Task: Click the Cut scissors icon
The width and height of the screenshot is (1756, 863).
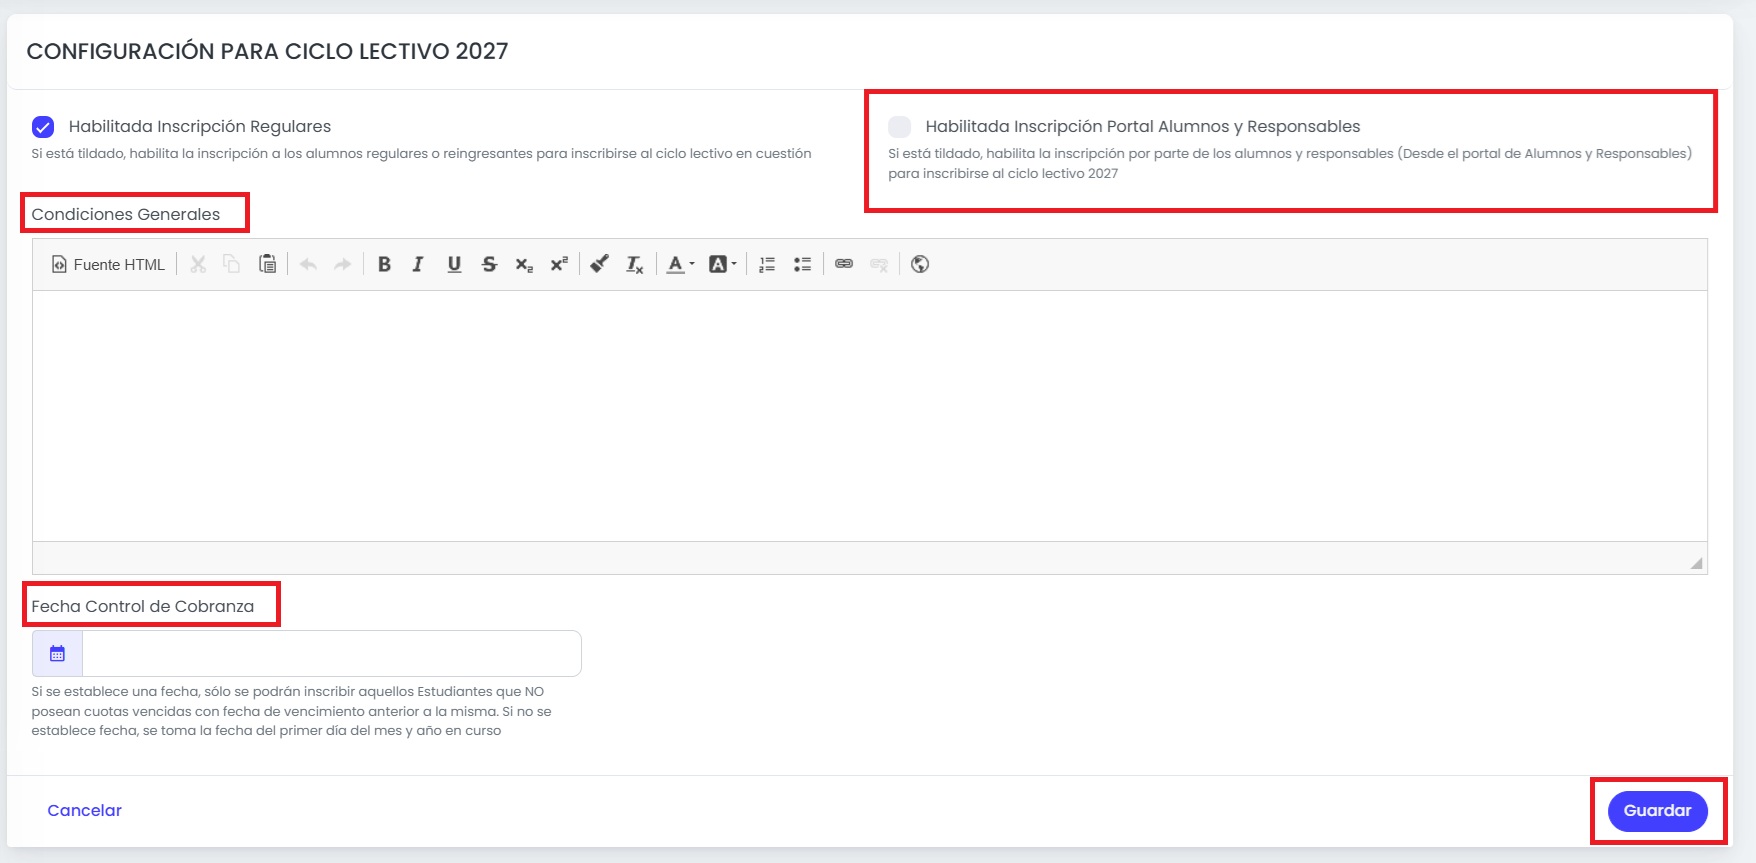Action: tap(198, 264)
